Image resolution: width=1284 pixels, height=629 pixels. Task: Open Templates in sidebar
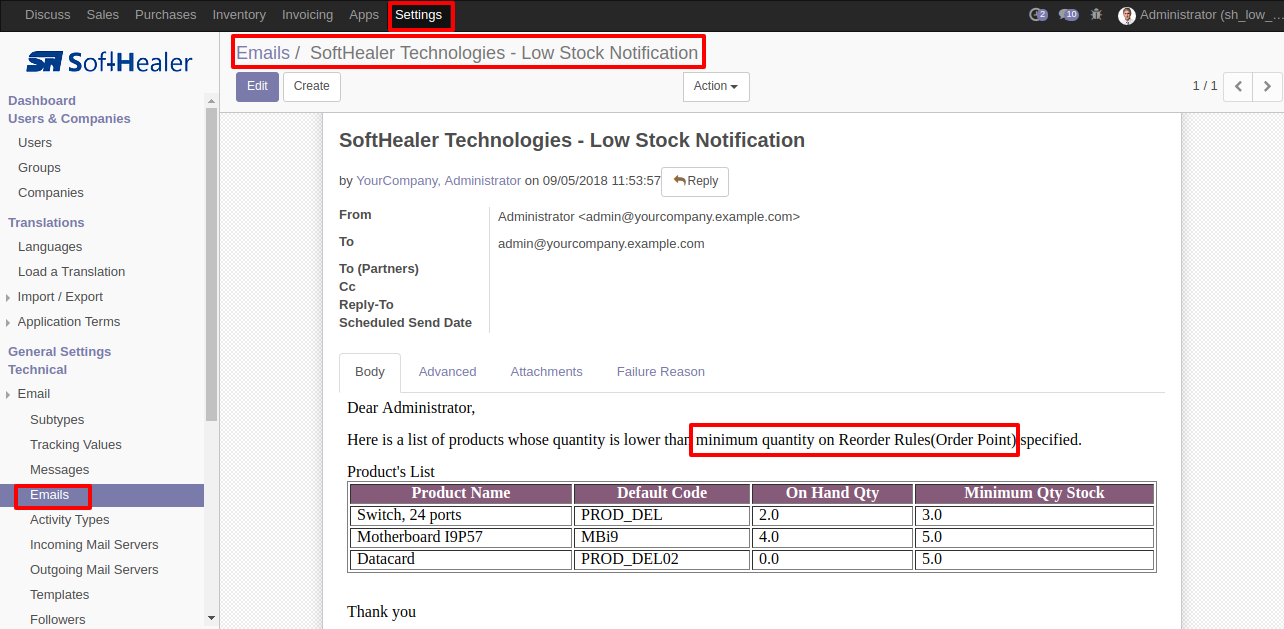[60, 595]
